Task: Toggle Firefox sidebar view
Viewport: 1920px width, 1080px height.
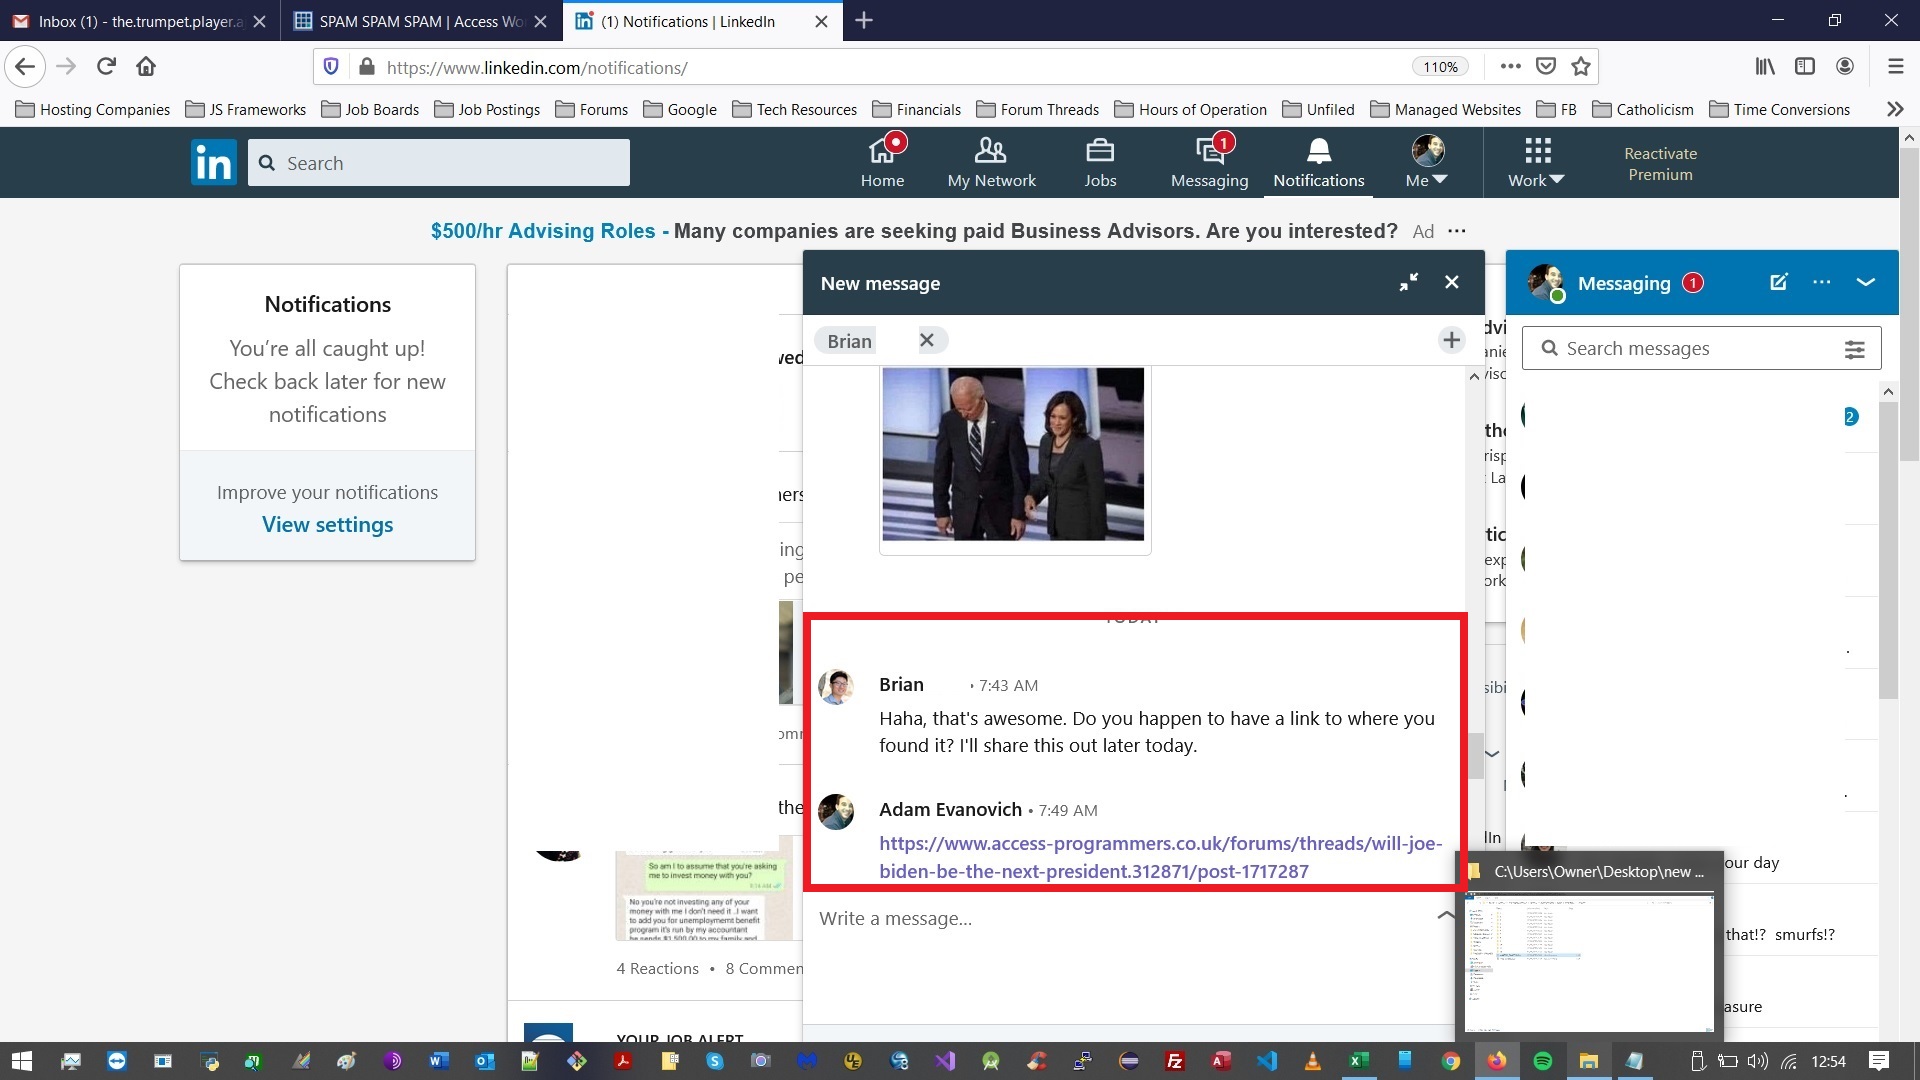Action: (x=1805, y=67)
